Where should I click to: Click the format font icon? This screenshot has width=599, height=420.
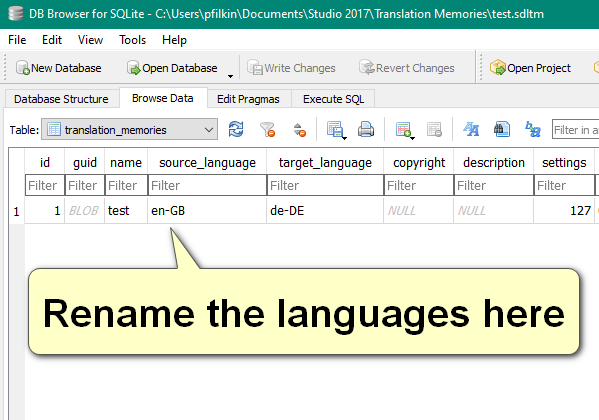(471, 129)
